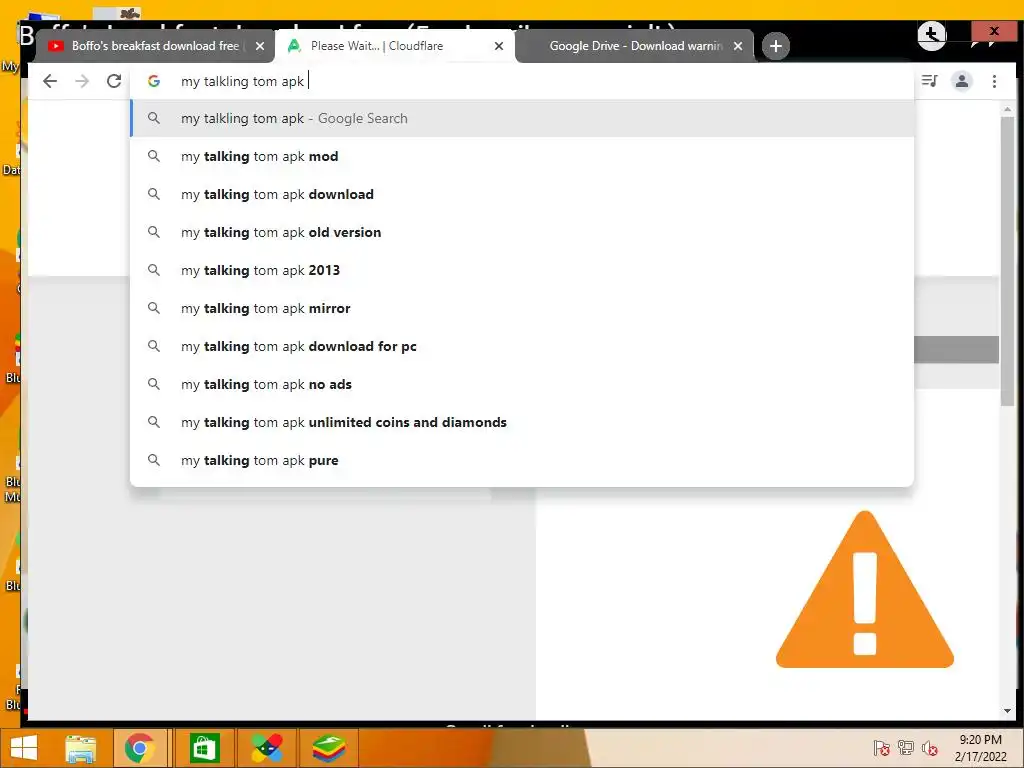The height and width of the screenshot is (768, 1024).
Task: Switch to Google Drive Download warning tab
Action: [x=634, y=46]
